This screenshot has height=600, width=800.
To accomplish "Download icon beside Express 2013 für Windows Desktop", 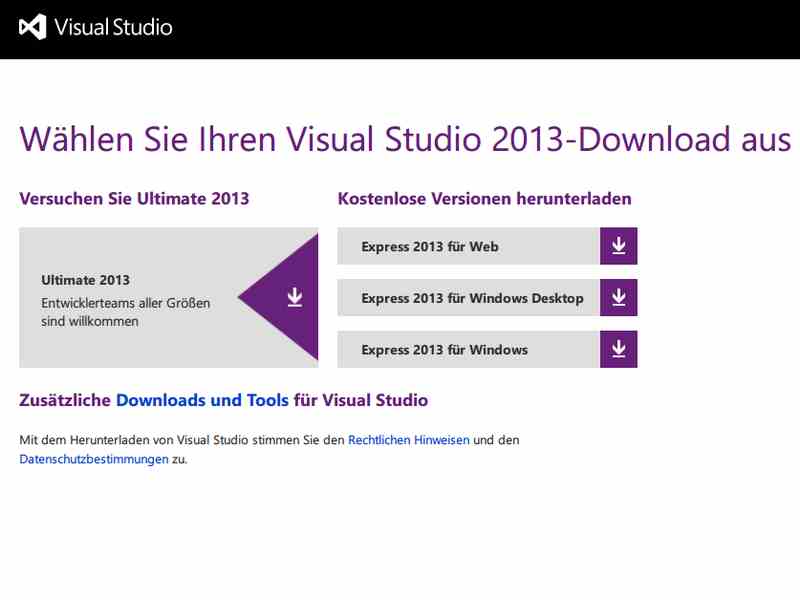I will (618, 297).
